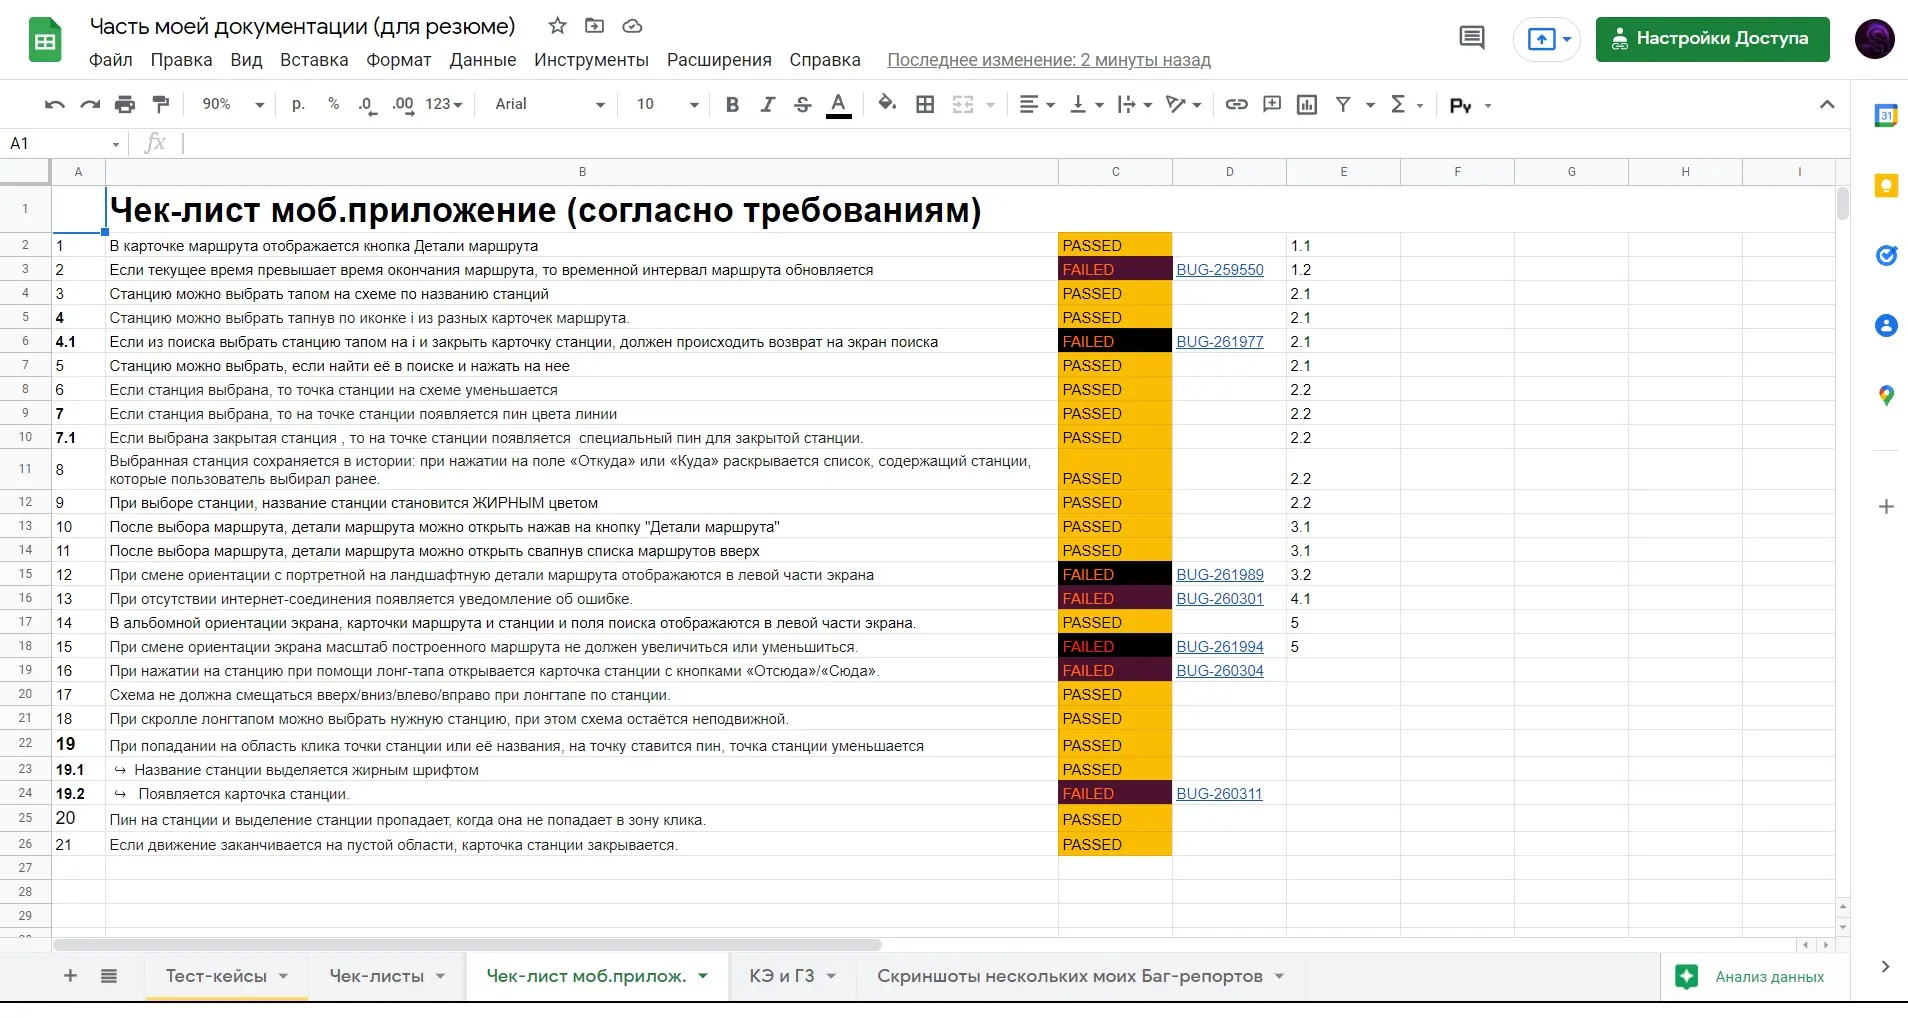Click the Merge cells icon
Image resolution: width=1908 pixels, height=1018 pixels.
(x=962, y=105)
